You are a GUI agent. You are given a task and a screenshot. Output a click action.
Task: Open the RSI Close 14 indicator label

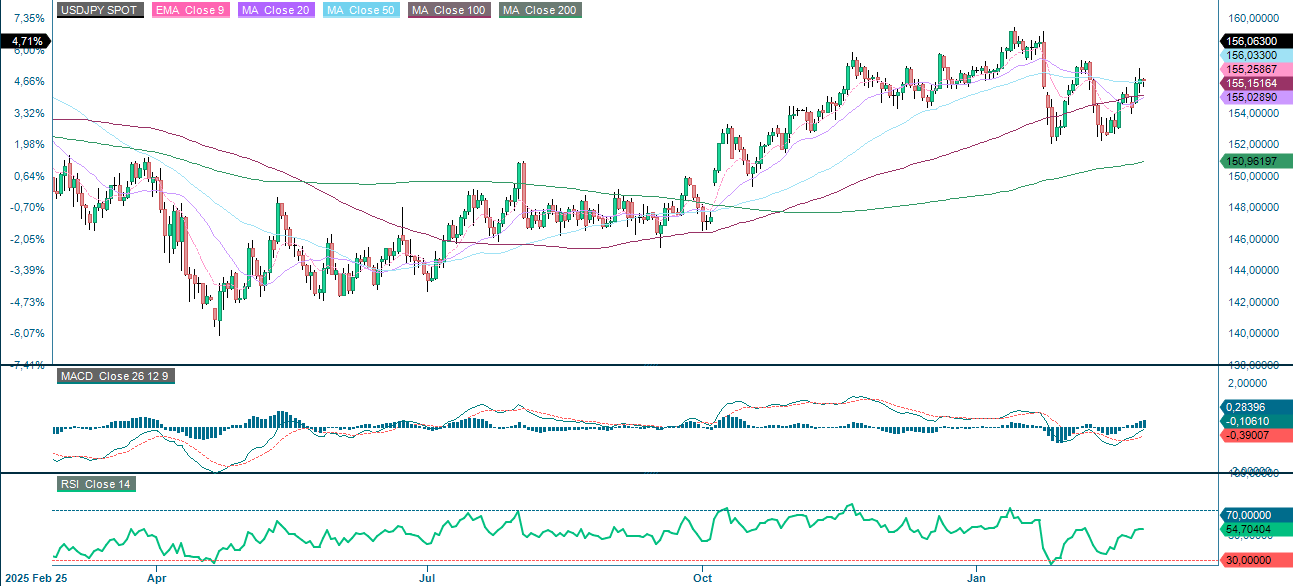[95, 484]
